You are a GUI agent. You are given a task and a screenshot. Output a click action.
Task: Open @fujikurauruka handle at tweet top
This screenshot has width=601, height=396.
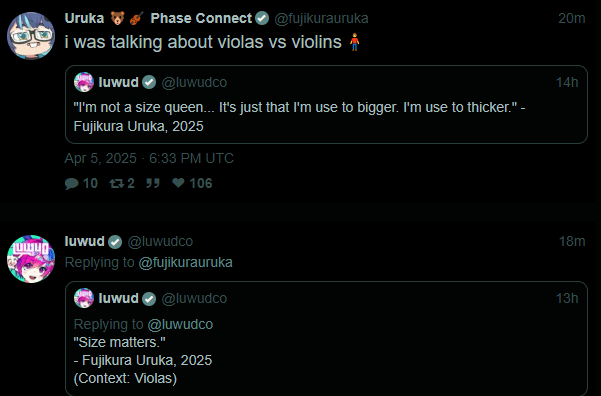pyautogui.click(x=321, y=18)
